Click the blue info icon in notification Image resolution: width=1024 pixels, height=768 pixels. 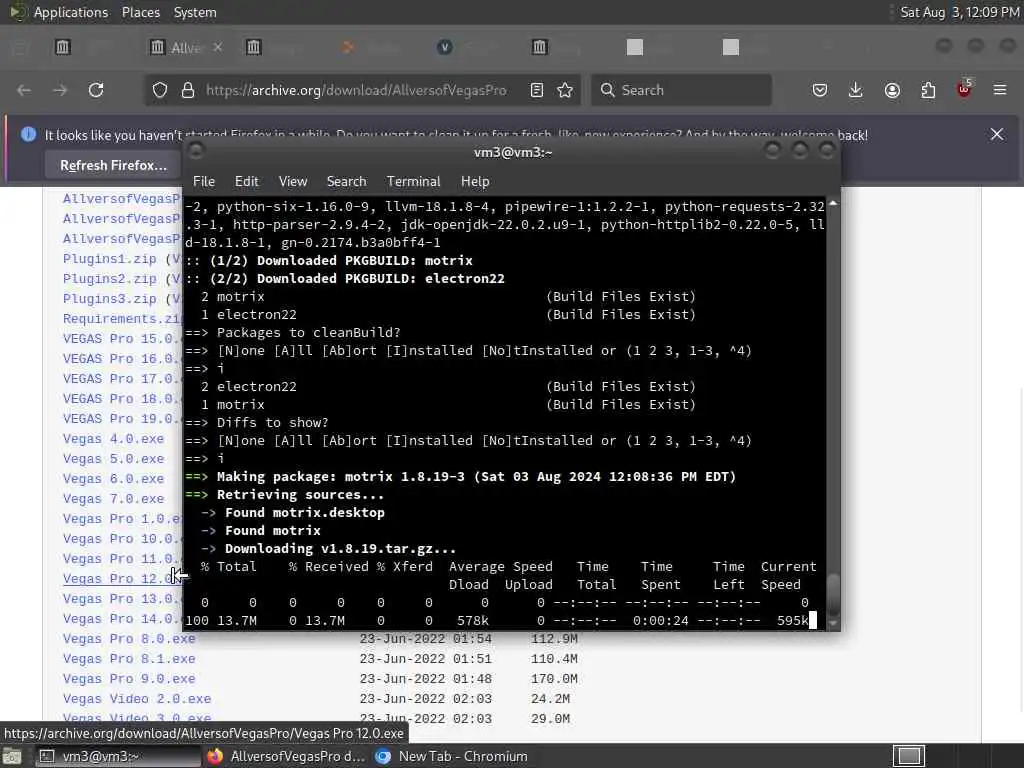click(28, 135)
